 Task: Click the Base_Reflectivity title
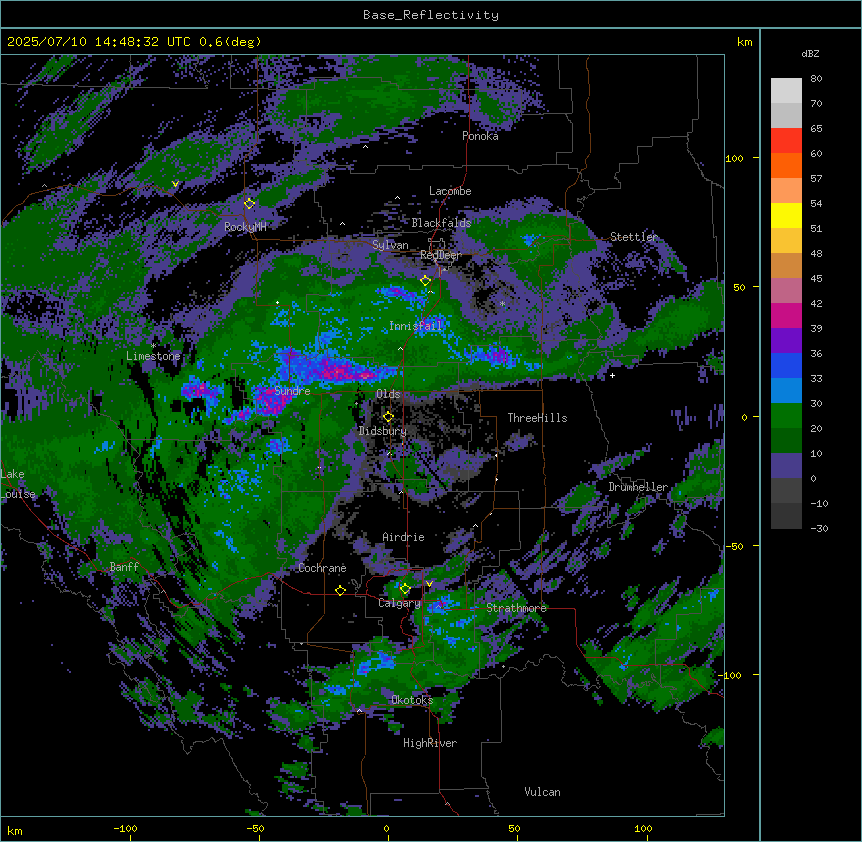pyautogui.click(x=431, y=15)
